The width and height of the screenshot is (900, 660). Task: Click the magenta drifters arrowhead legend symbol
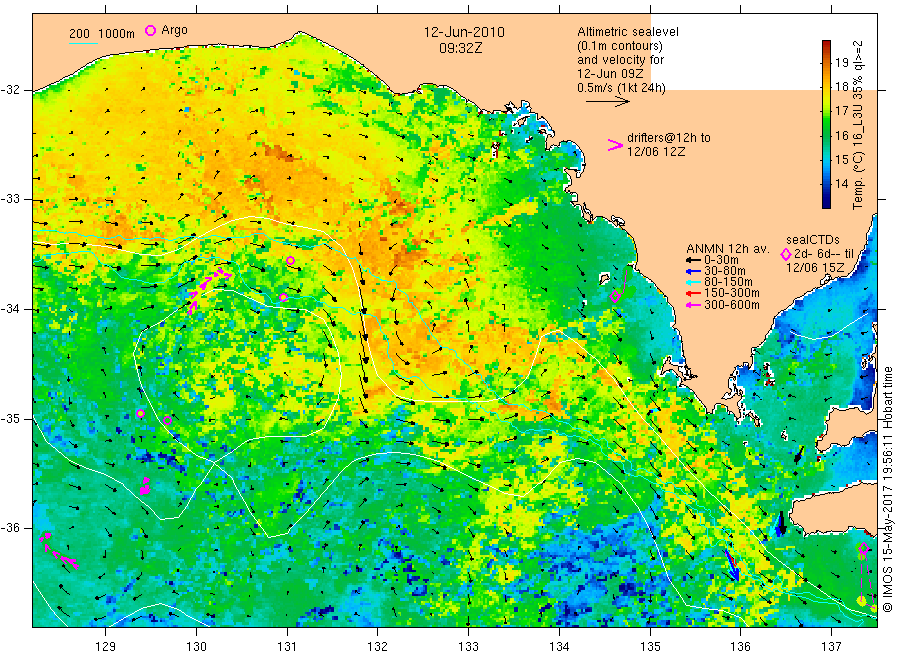[x=615, y=145]
